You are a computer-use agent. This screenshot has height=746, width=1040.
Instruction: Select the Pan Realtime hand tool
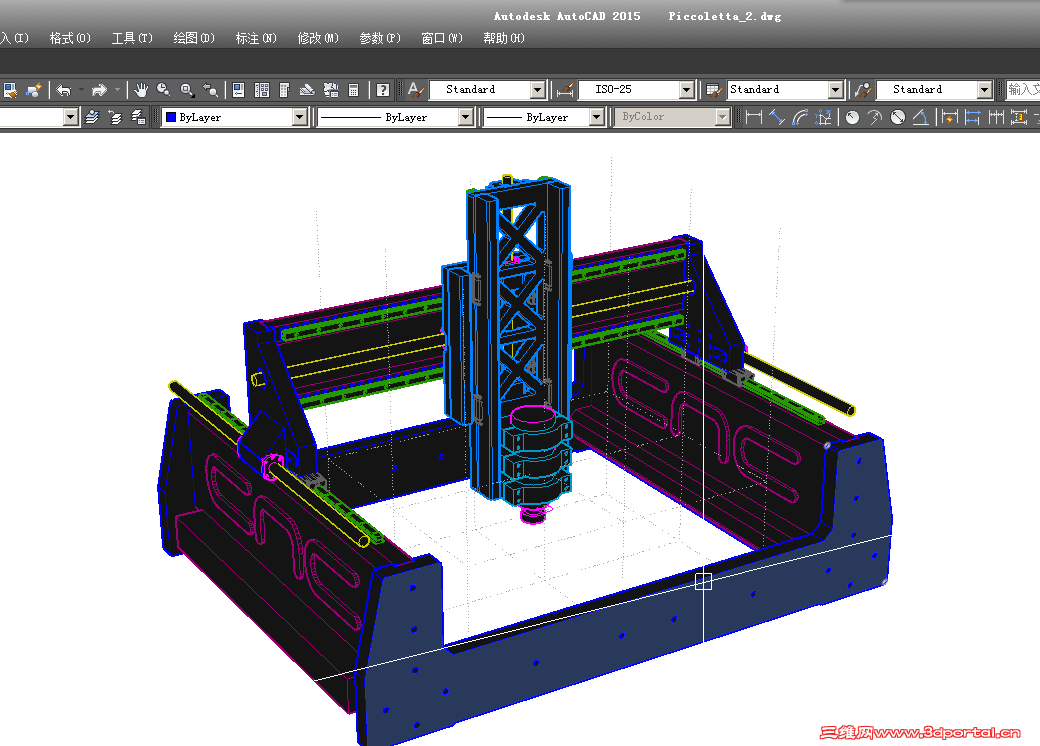[141, 89]
